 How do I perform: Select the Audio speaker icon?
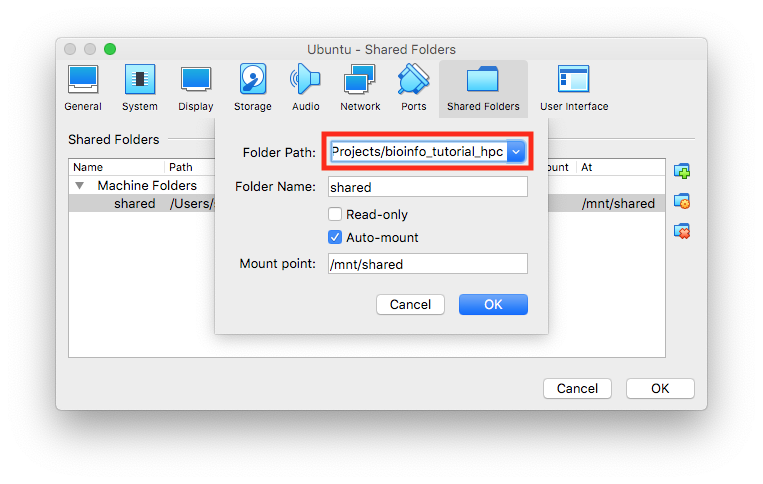(x=305, y=79)
